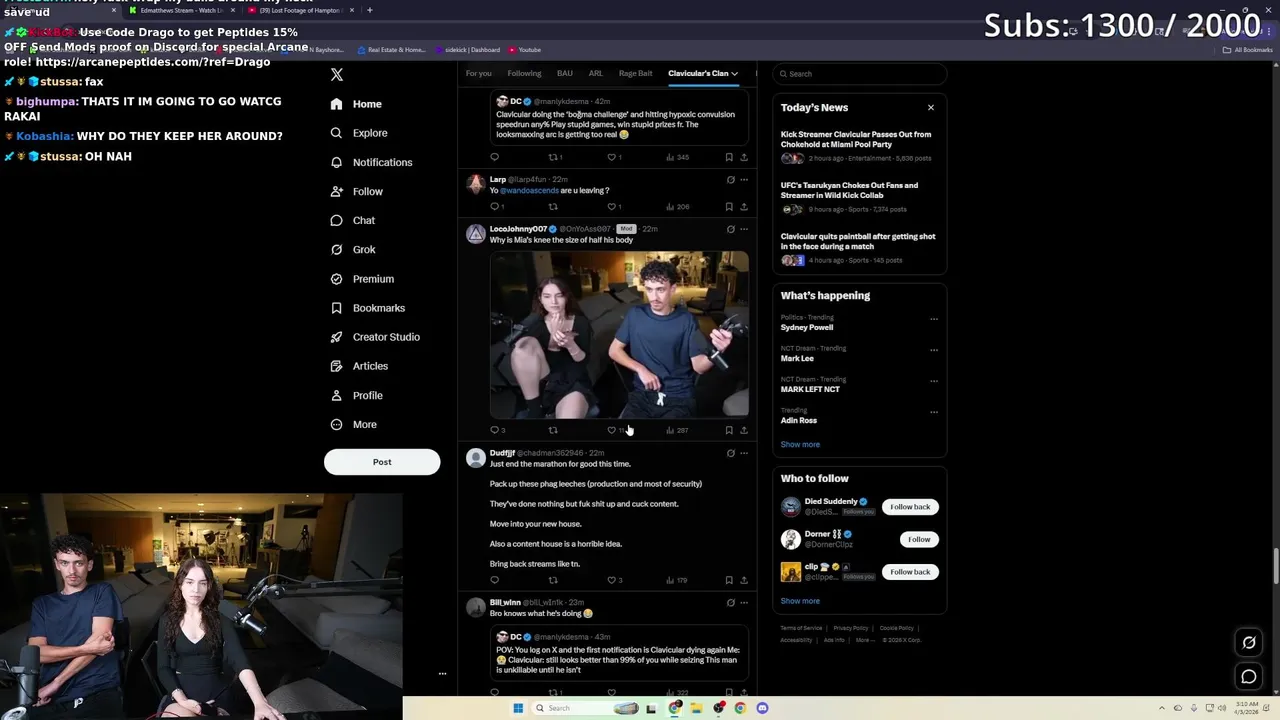
Task: Switch to ARL tab
Action: click(x=596, y=73)
